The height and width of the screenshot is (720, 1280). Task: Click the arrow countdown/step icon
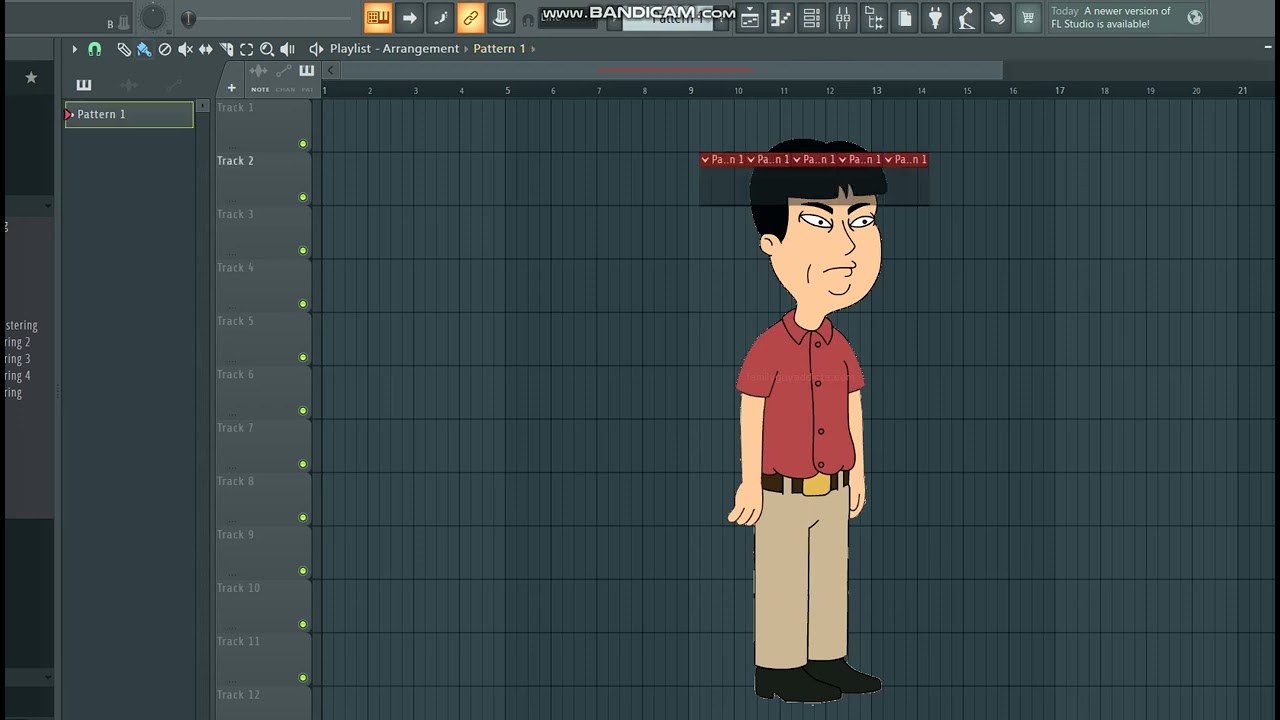(409, 17)
